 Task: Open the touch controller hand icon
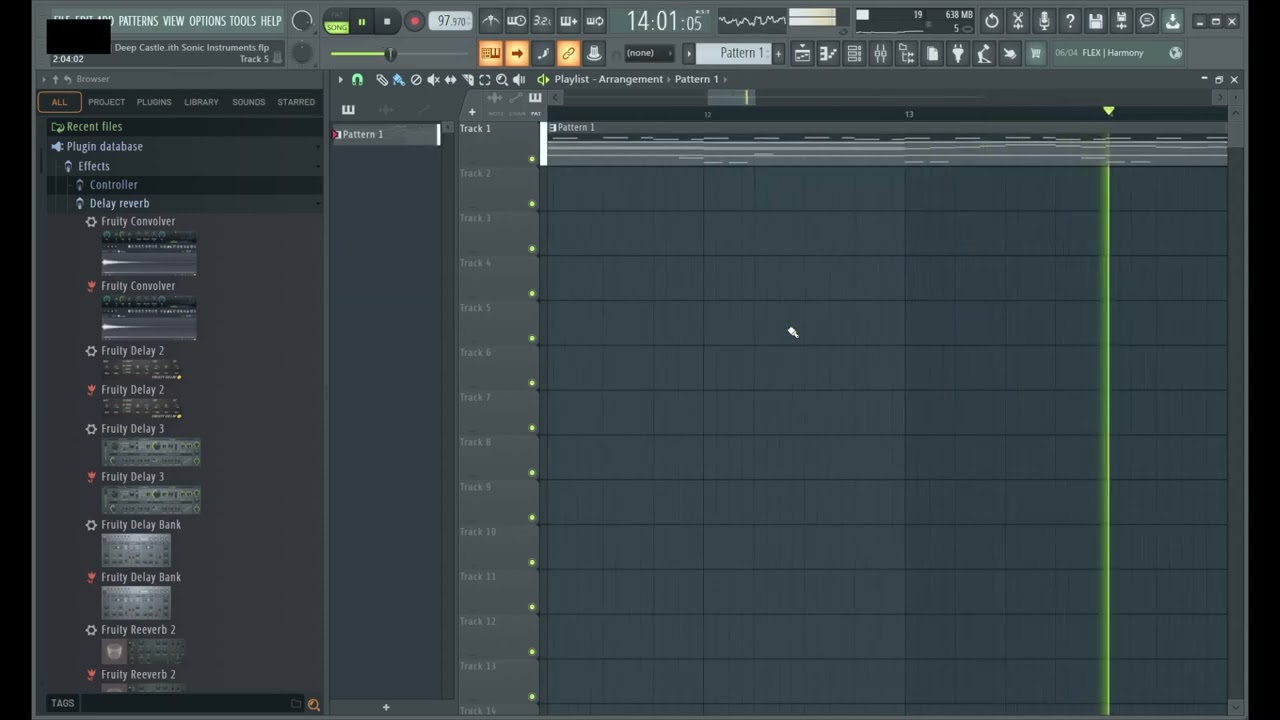[x=1010, y=54]
